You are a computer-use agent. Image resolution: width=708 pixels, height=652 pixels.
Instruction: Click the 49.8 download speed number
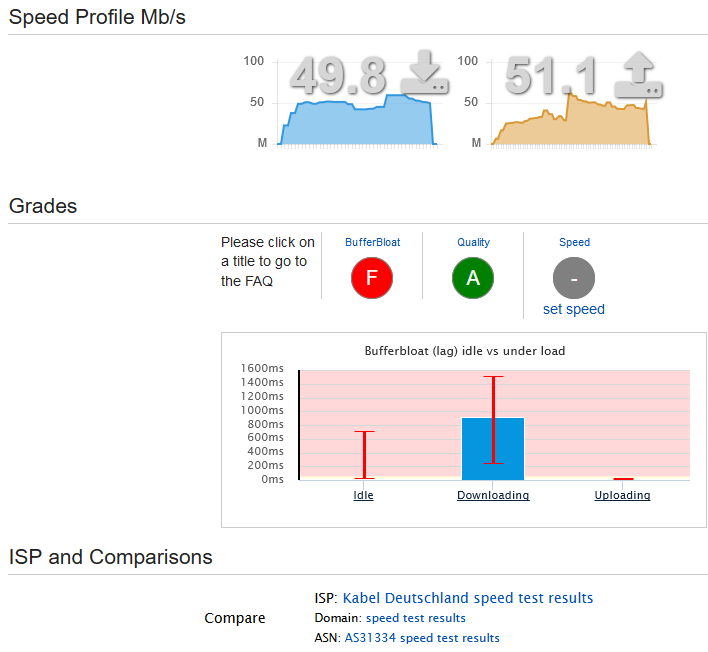[x=339, y=76]
